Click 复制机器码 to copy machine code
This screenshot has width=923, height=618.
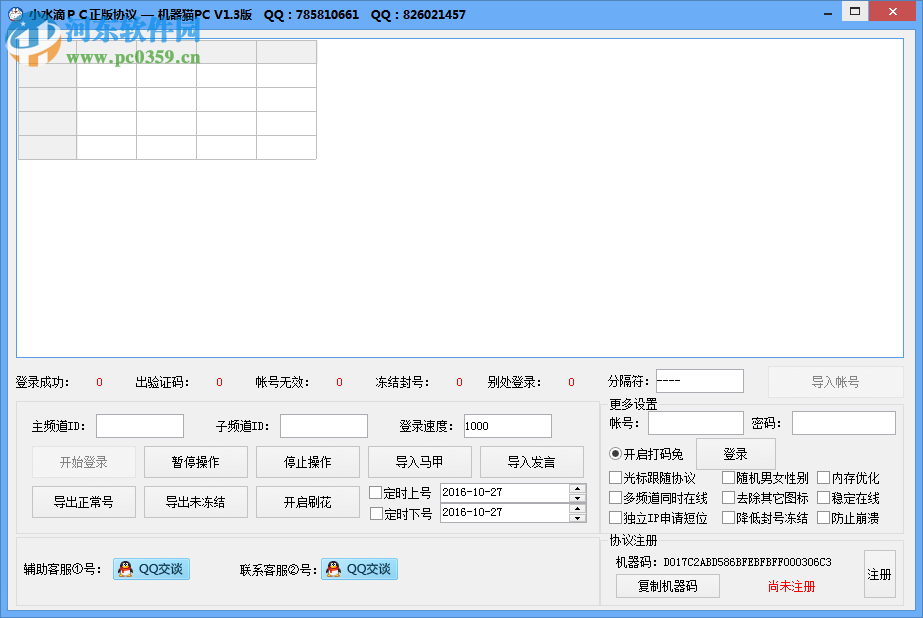(667, 586)
